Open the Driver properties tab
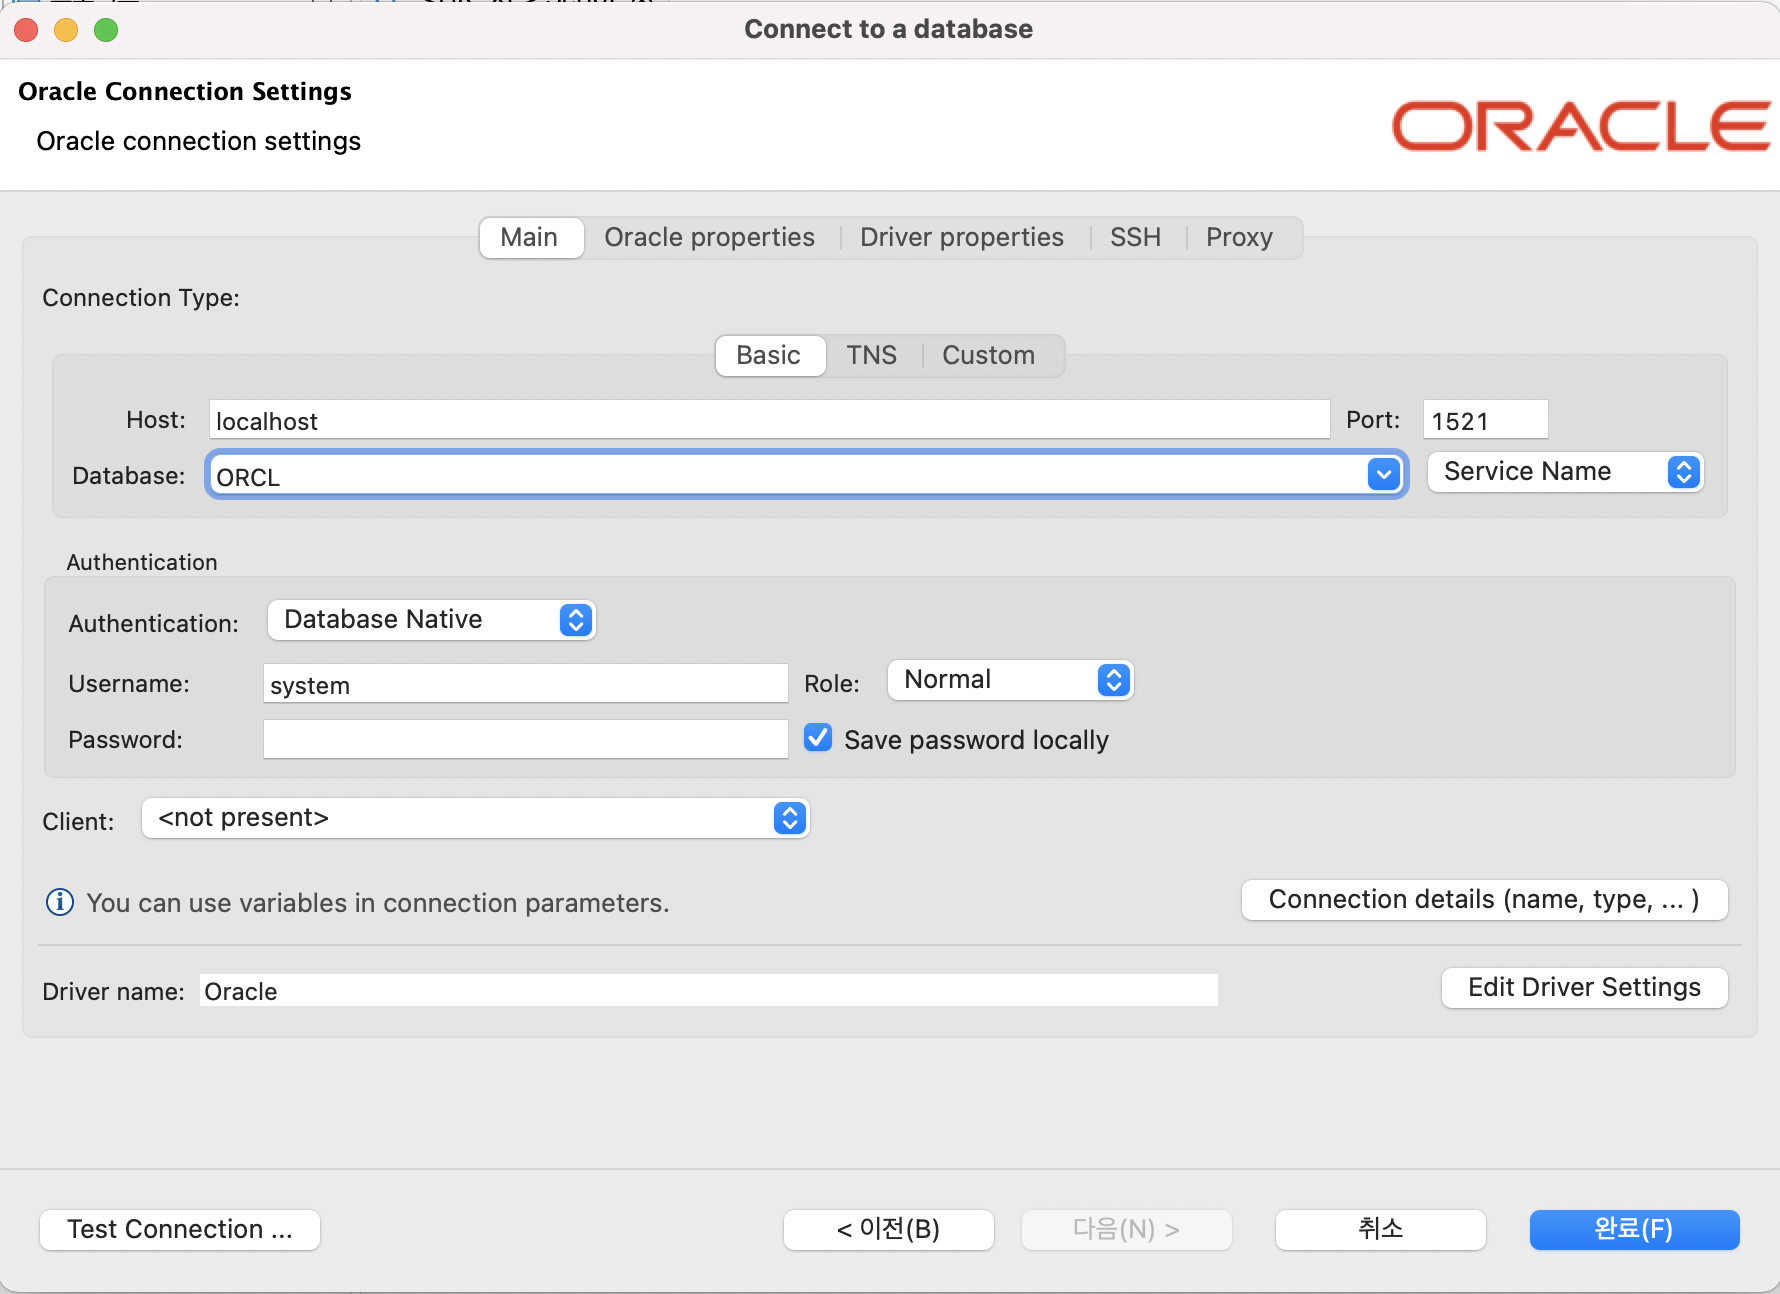The width and height of the screenshot is (1780, 1294). click(x=962, y=237)
